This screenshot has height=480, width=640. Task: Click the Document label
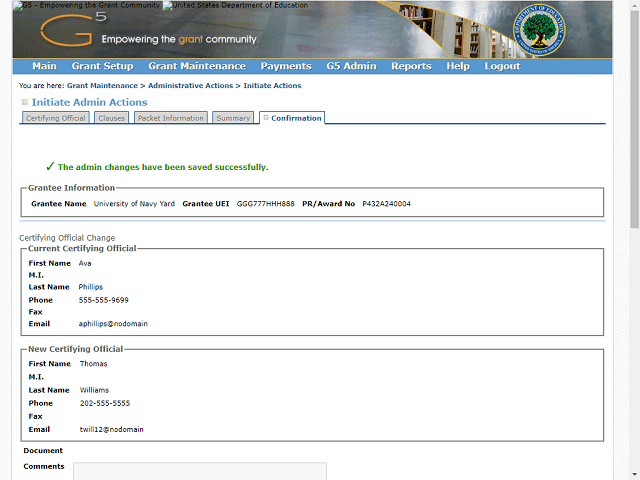click(43, 451)
